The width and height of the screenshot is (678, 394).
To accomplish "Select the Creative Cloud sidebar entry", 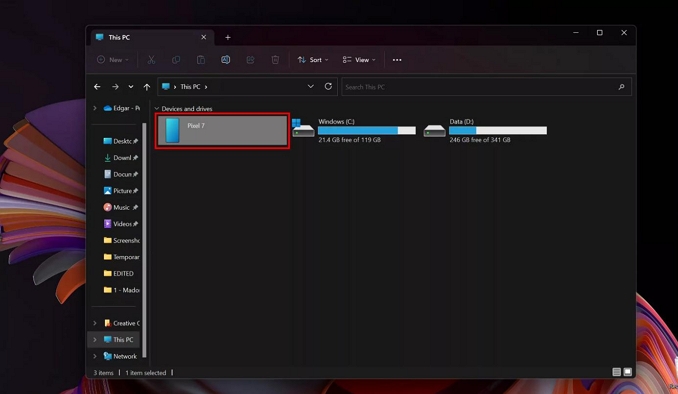I will tap(121, 323).
